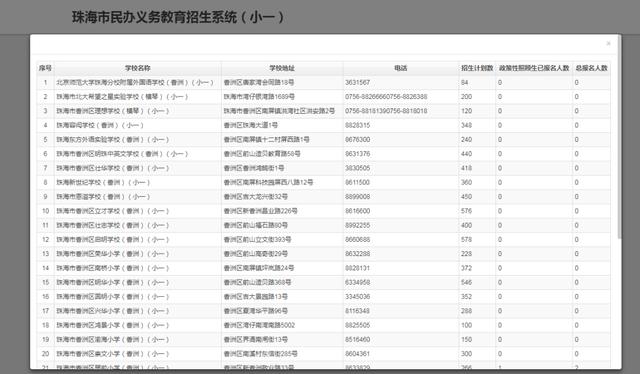
Task: Click the policy-enrollment registered count column header
Action: 534,68
